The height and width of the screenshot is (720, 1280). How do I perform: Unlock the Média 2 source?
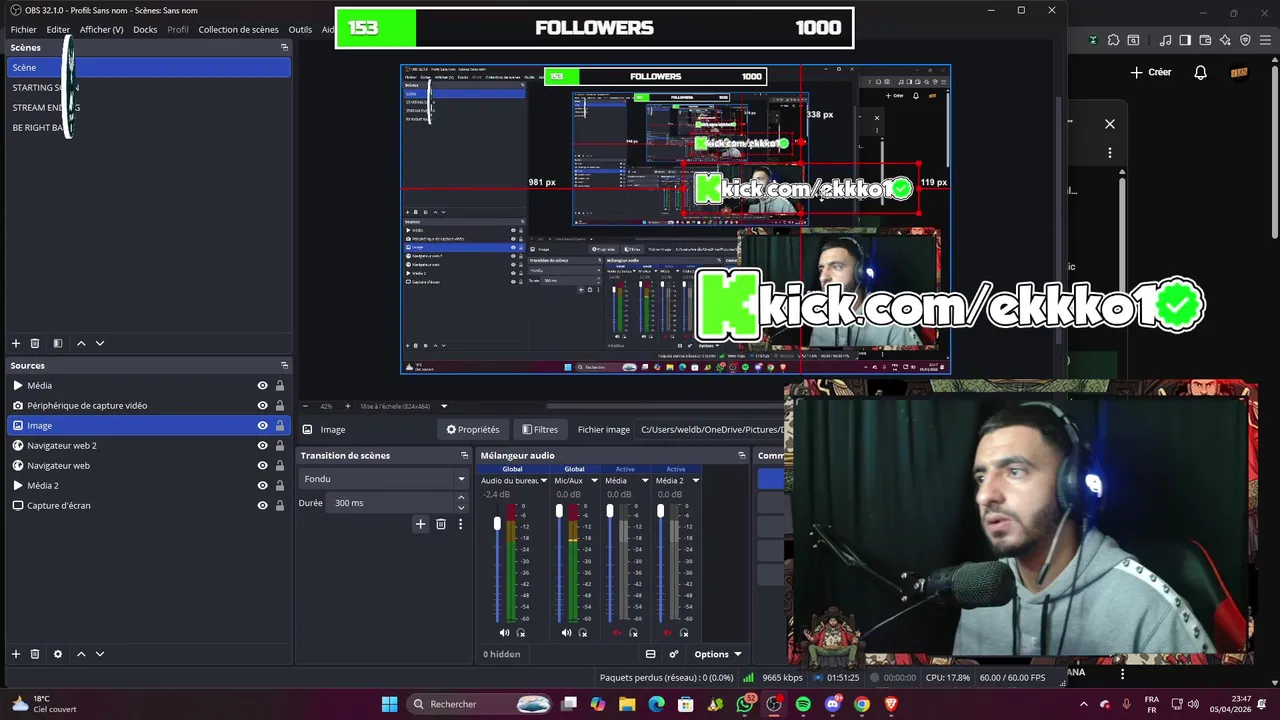[x=279, y=485]
